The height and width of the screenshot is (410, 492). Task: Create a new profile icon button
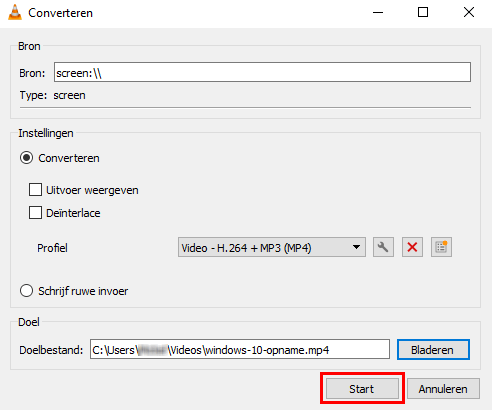point(441,247)
